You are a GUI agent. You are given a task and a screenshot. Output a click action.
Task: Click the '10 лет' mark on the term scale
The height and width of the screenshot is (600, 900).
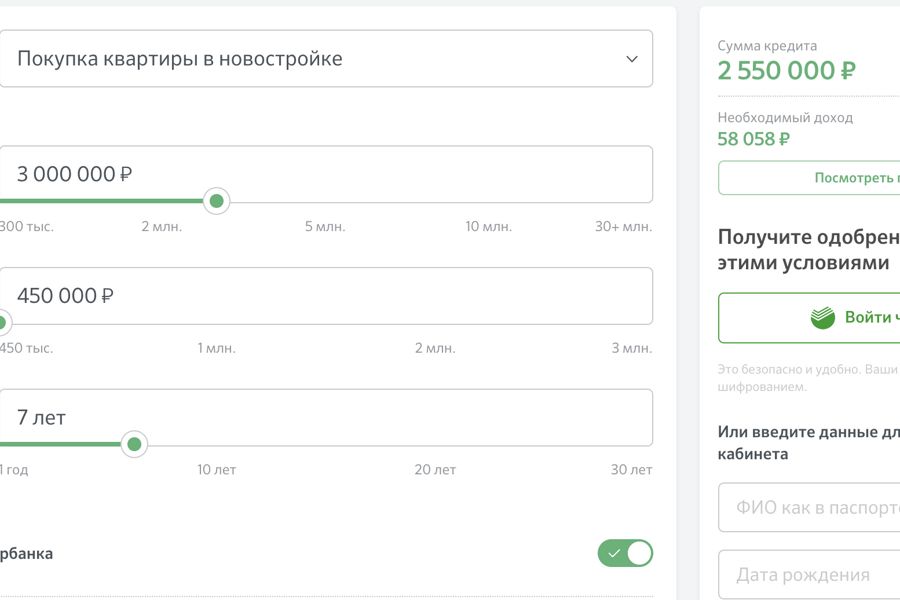point(216,470)
